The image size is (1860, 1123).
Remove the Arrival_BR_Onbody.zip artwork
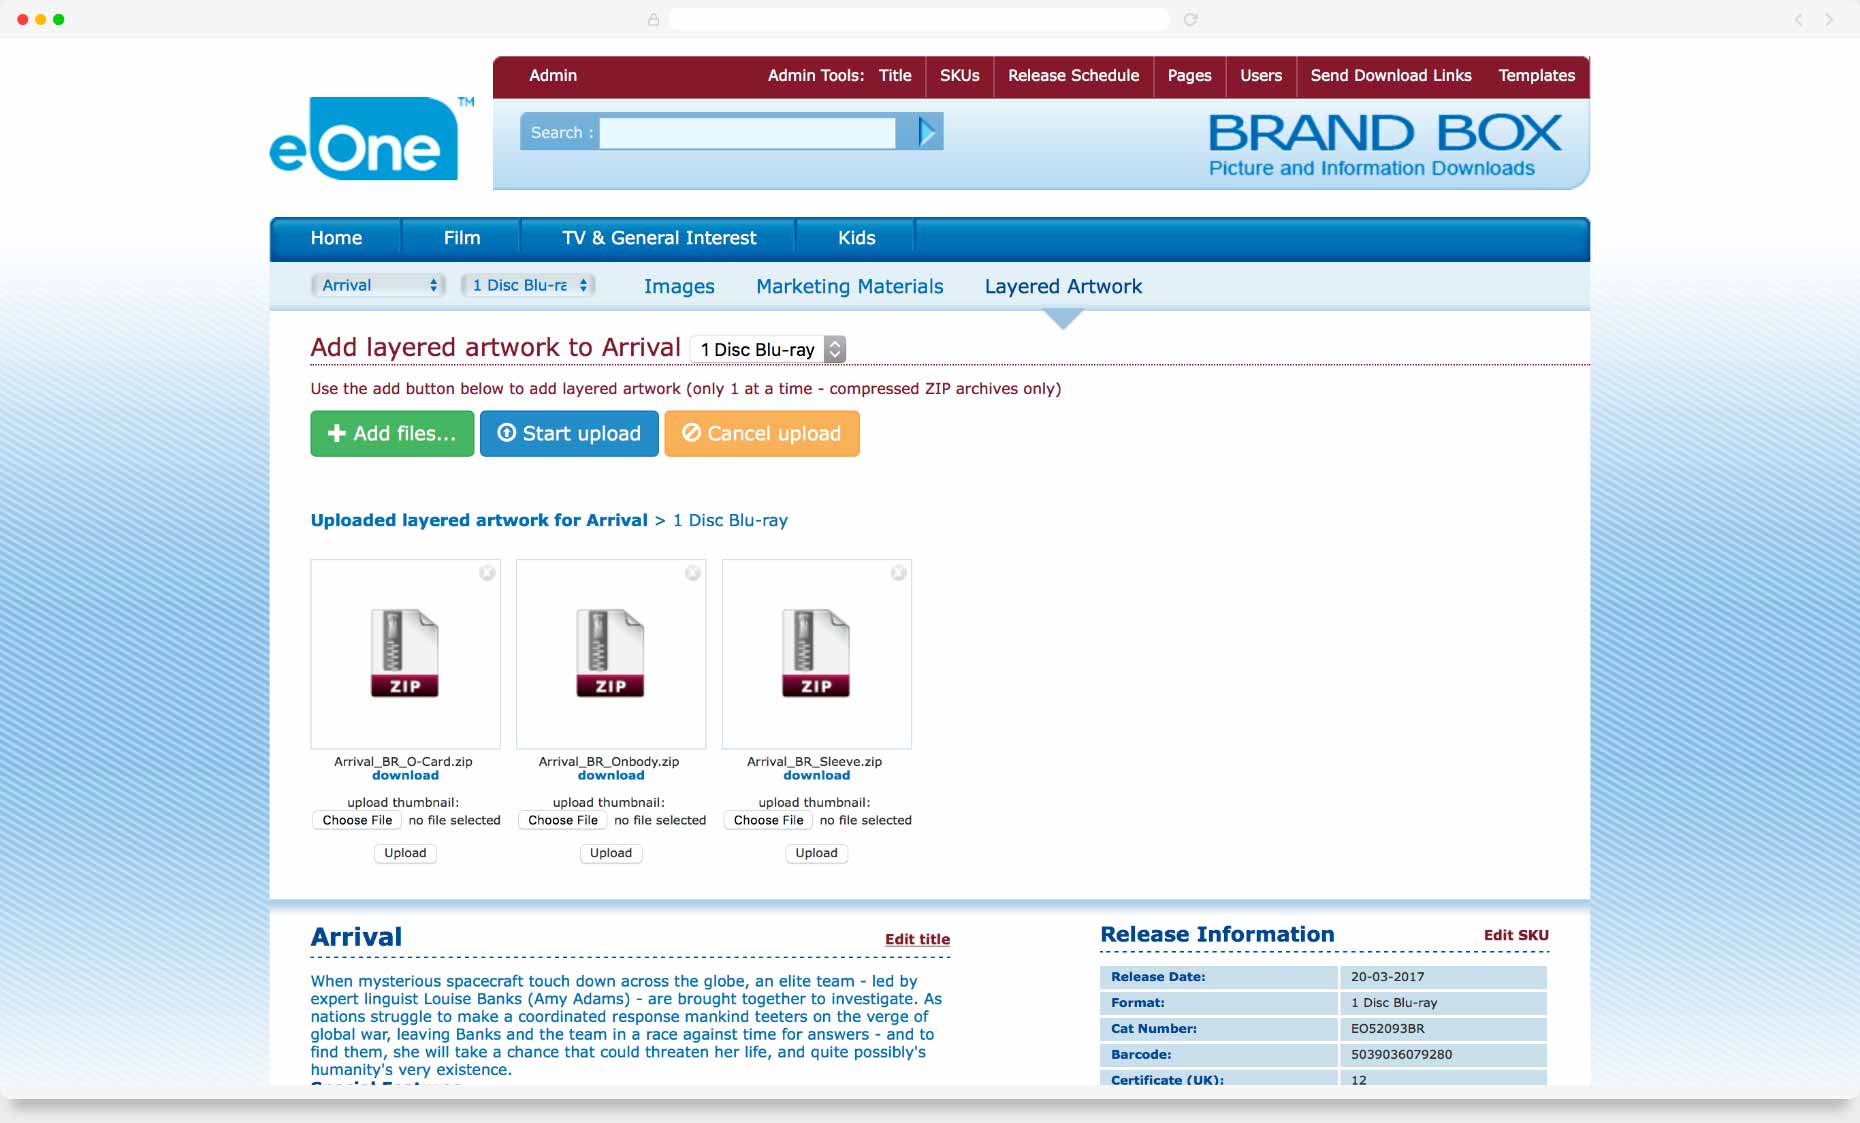[692, 573]
